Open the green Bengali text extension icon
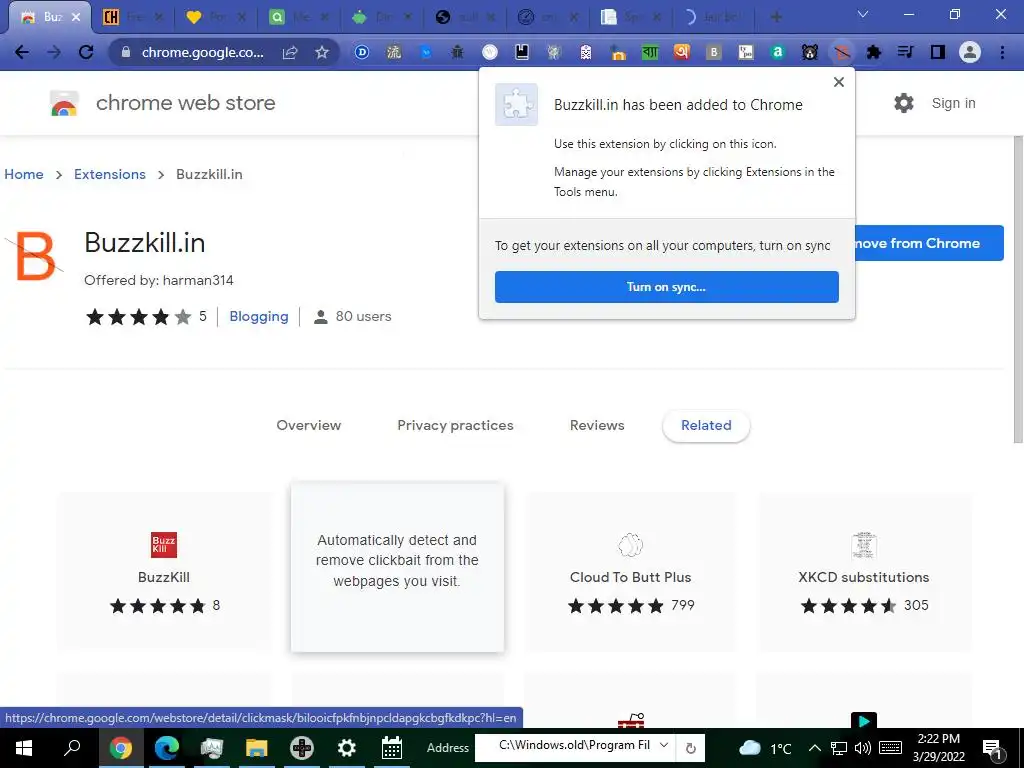The image size is (1024, 768). point(650,52)
